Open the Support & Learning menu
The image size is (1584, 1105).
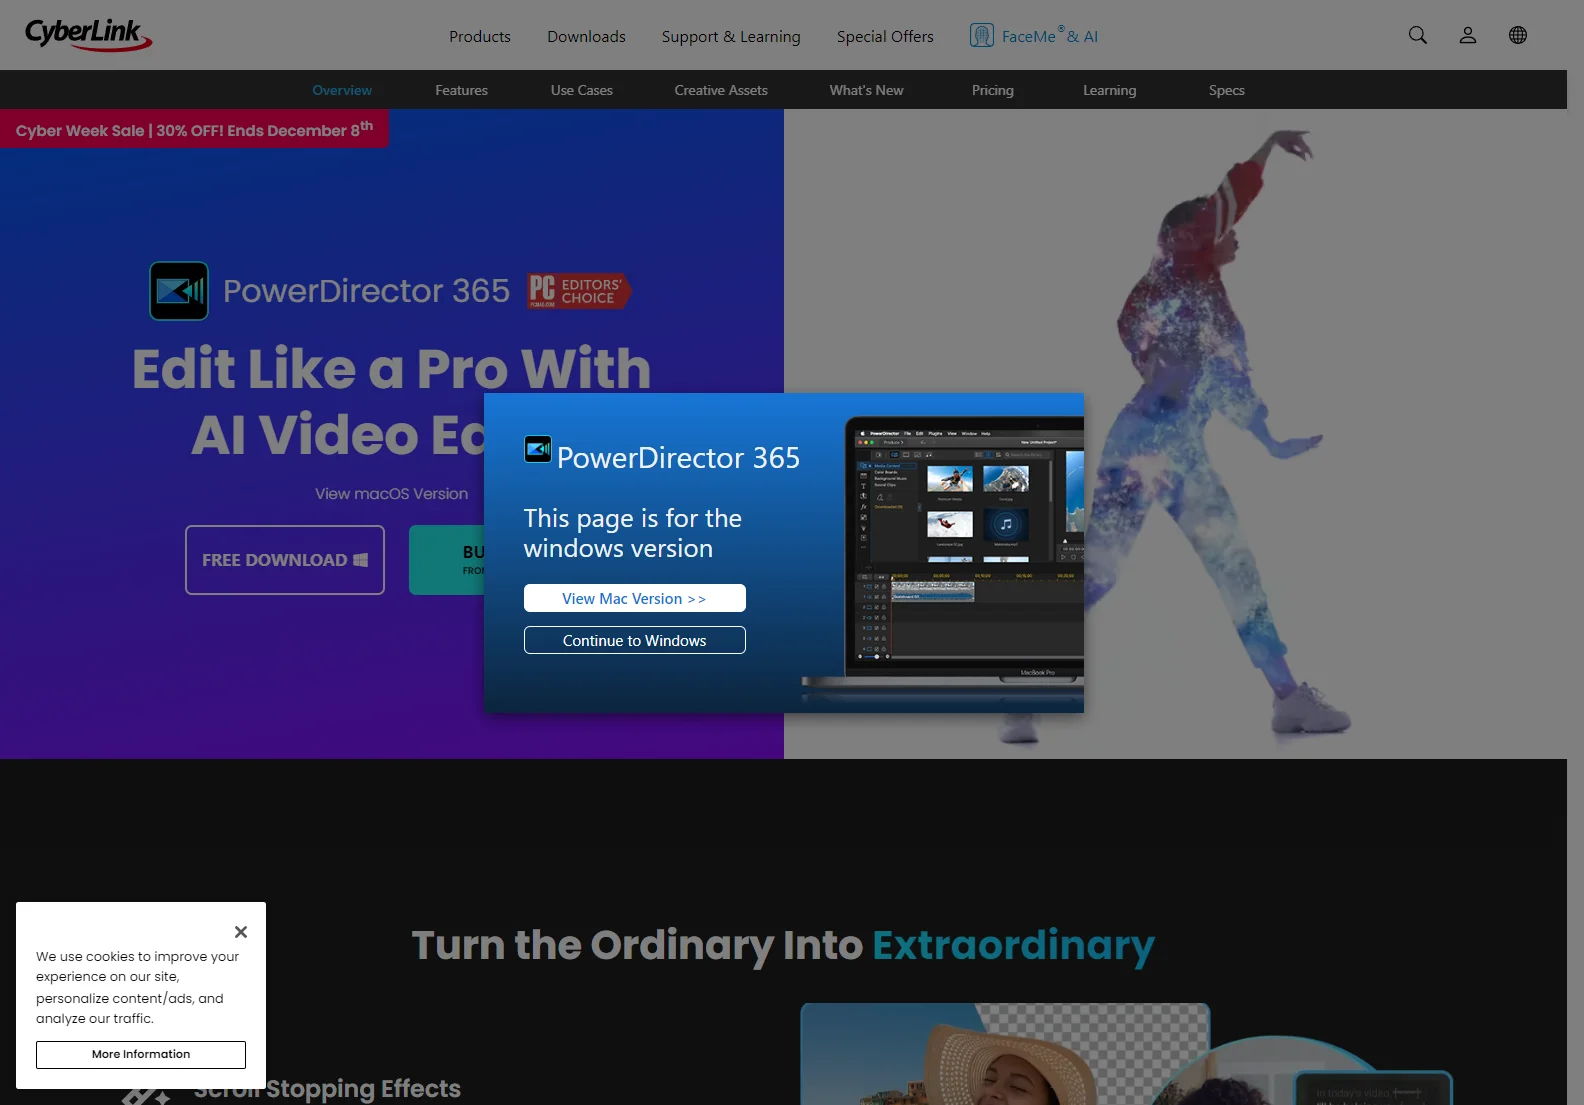pyautogui.click(x=731, y=36)
